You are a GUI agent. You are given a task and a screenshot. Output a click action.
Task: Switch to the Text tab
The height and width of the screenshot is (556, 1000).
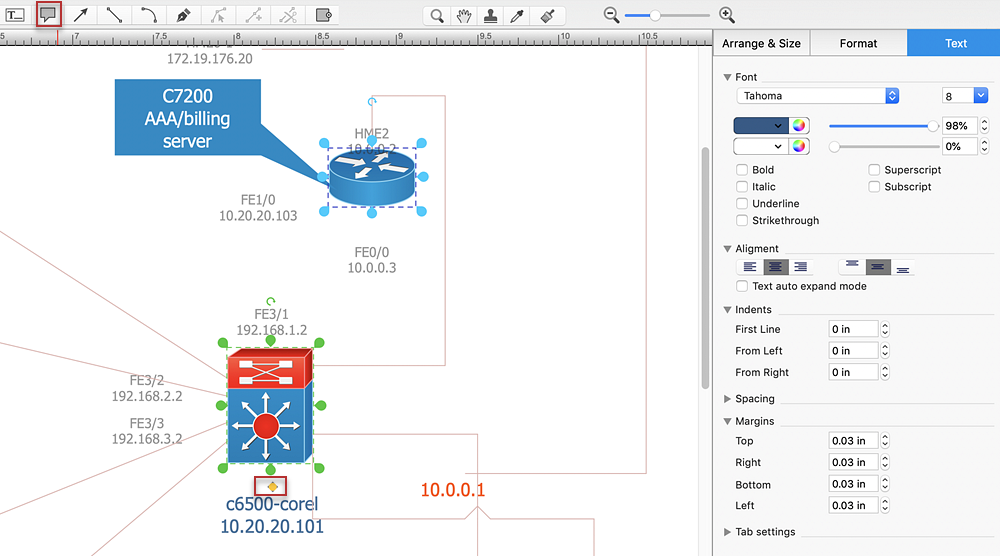[x=954, y=43]
